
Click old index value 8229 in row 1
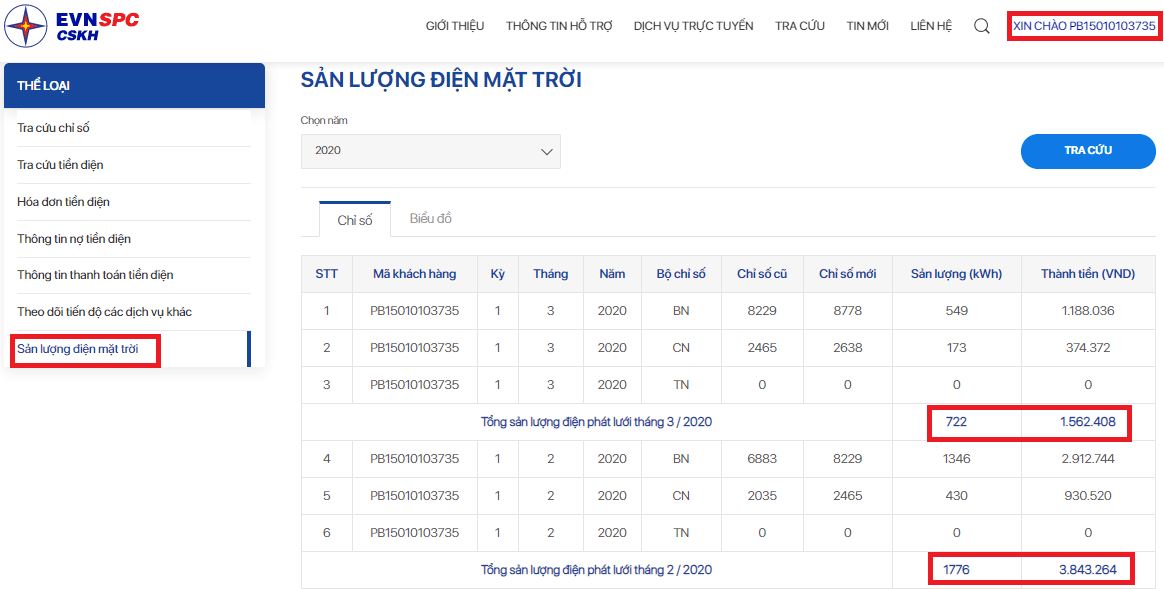coord(762,311)
